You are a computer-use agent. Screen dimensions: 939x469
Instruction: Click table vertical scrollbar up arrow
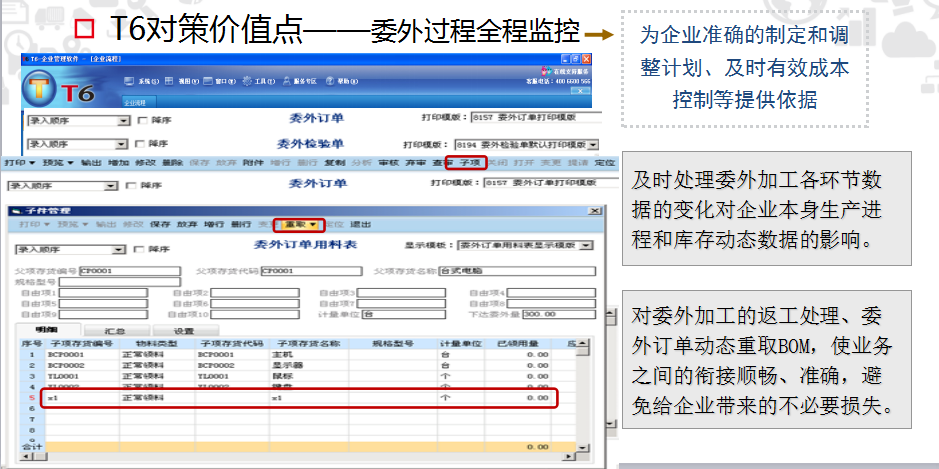pos(584,344)
